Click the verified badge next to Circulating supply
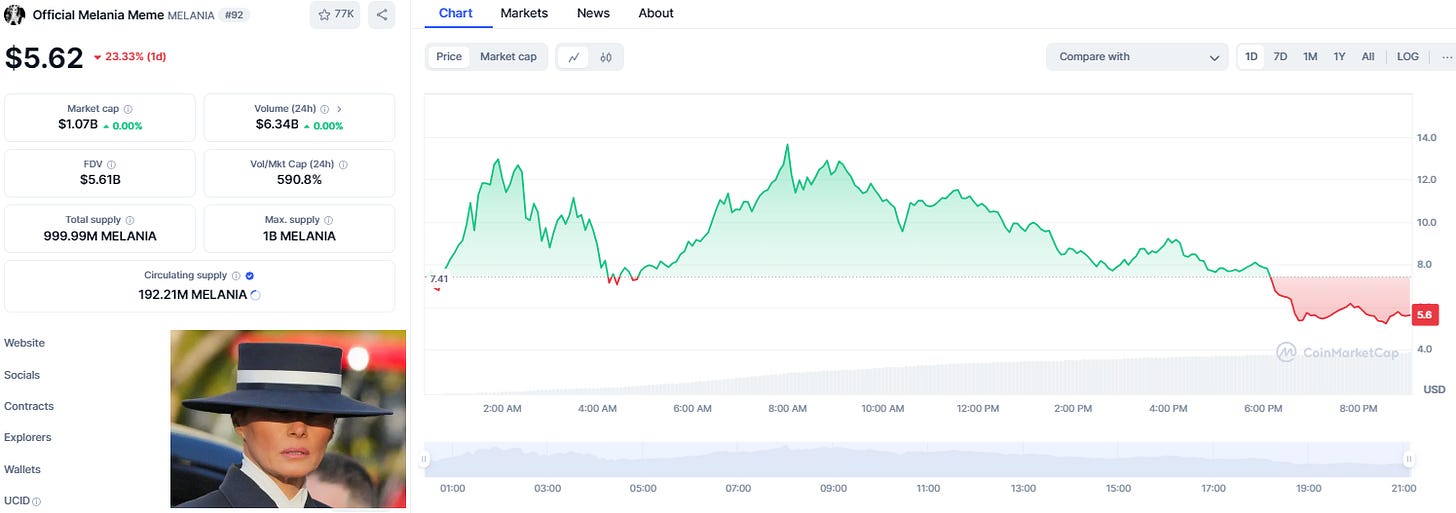The width and height of the screenshot is (1456, 513). point(250,276)
